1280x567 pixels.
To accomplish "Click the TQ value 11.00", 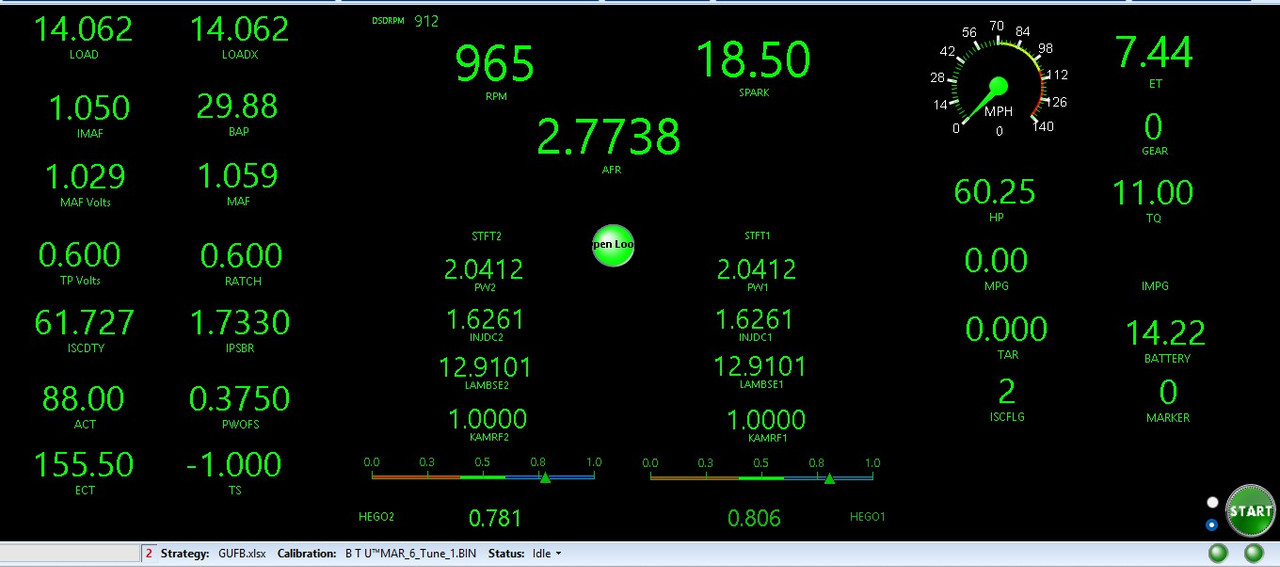I will click(1154, 192).
